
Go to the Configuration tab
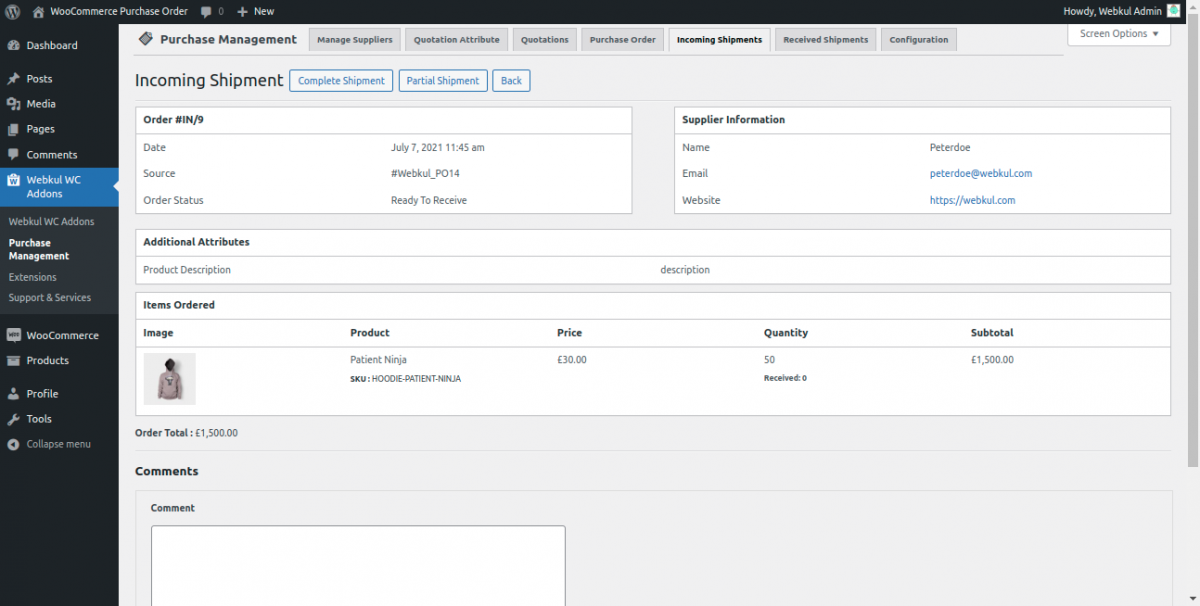pos(918,39)
